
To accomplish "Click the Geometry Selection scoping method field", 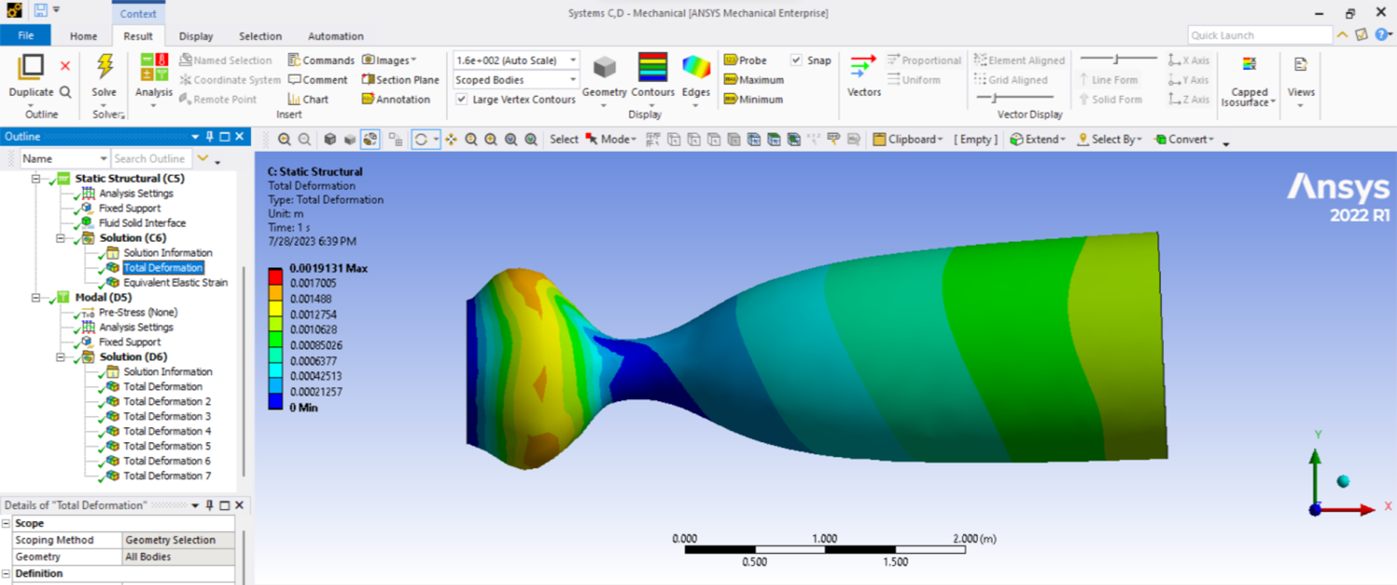I will pos(178,540).
